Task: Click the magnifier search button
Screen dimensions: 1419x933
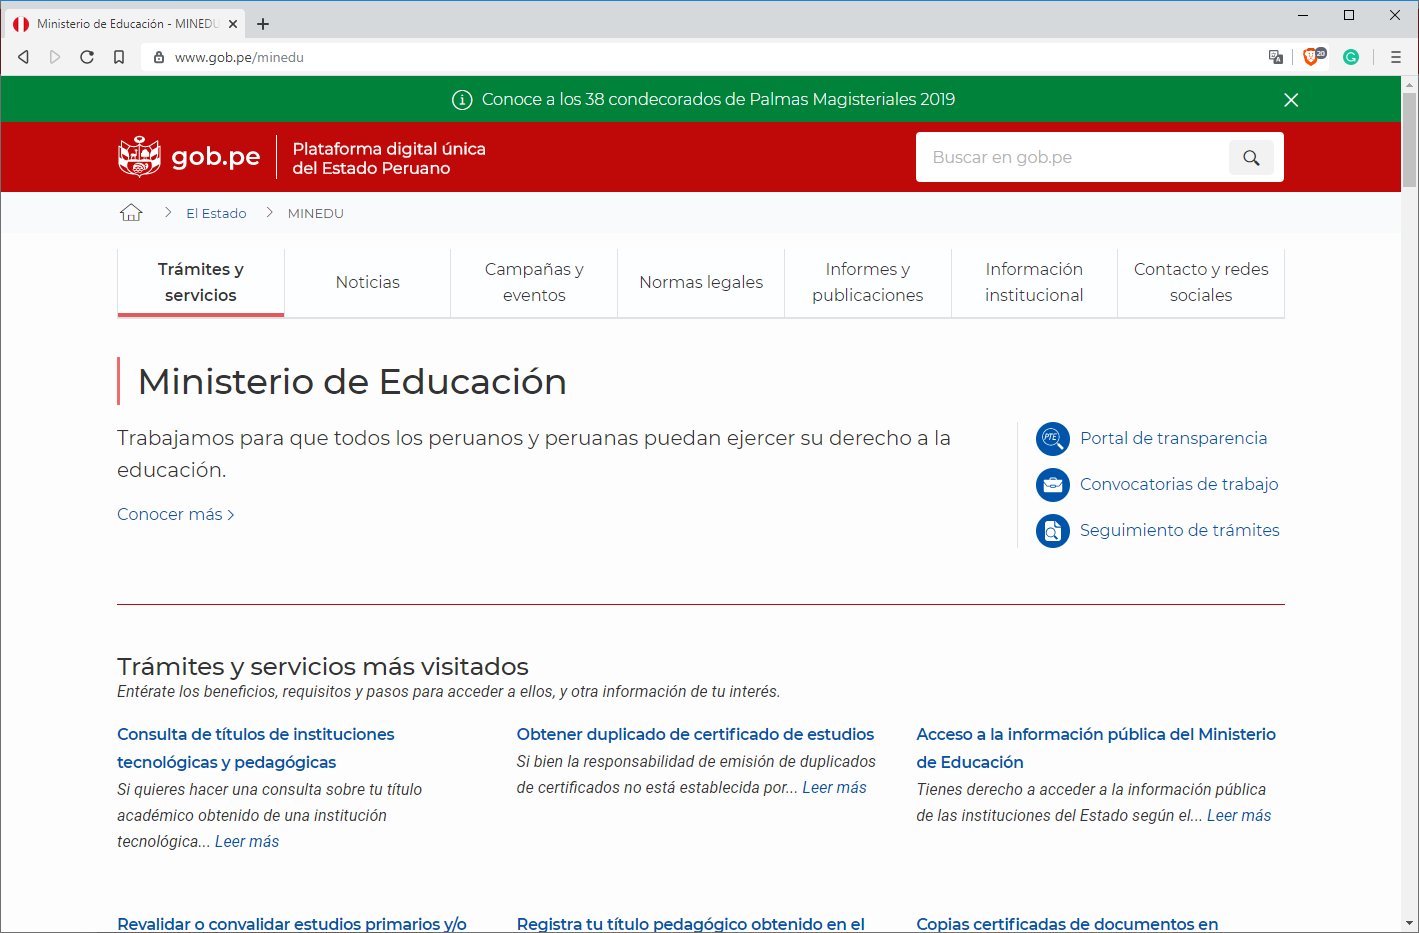Action: pos(1251,157)
